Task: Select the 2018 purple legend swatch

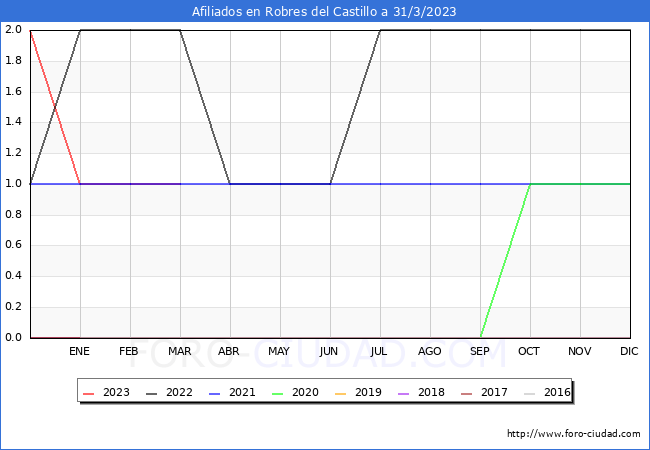Action: click(403, 393)
